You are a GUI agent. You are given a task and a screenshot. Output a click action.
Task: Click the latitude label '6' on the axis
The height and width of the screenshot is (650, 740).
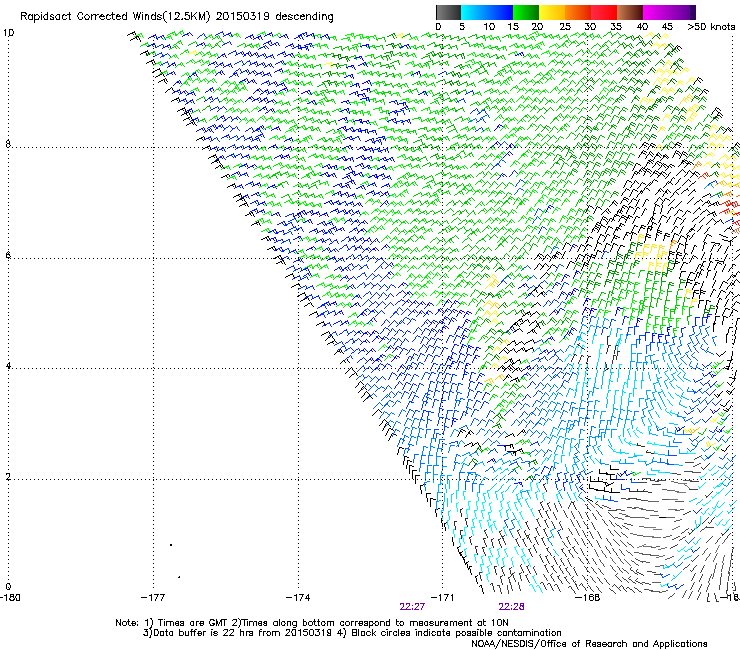pyautogui.click(x=8, y=255)
